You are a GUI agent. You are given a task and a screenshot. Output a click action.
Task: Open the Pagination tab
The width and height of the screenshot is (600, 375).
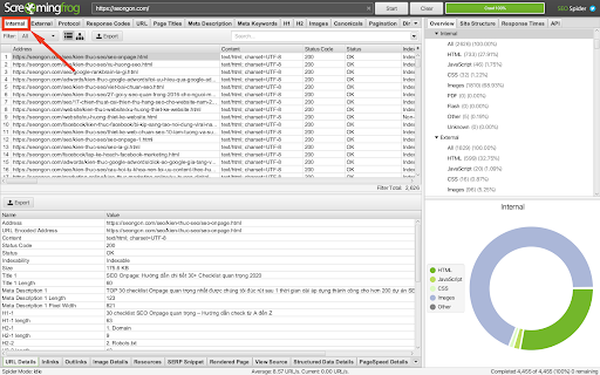(383, 23)
